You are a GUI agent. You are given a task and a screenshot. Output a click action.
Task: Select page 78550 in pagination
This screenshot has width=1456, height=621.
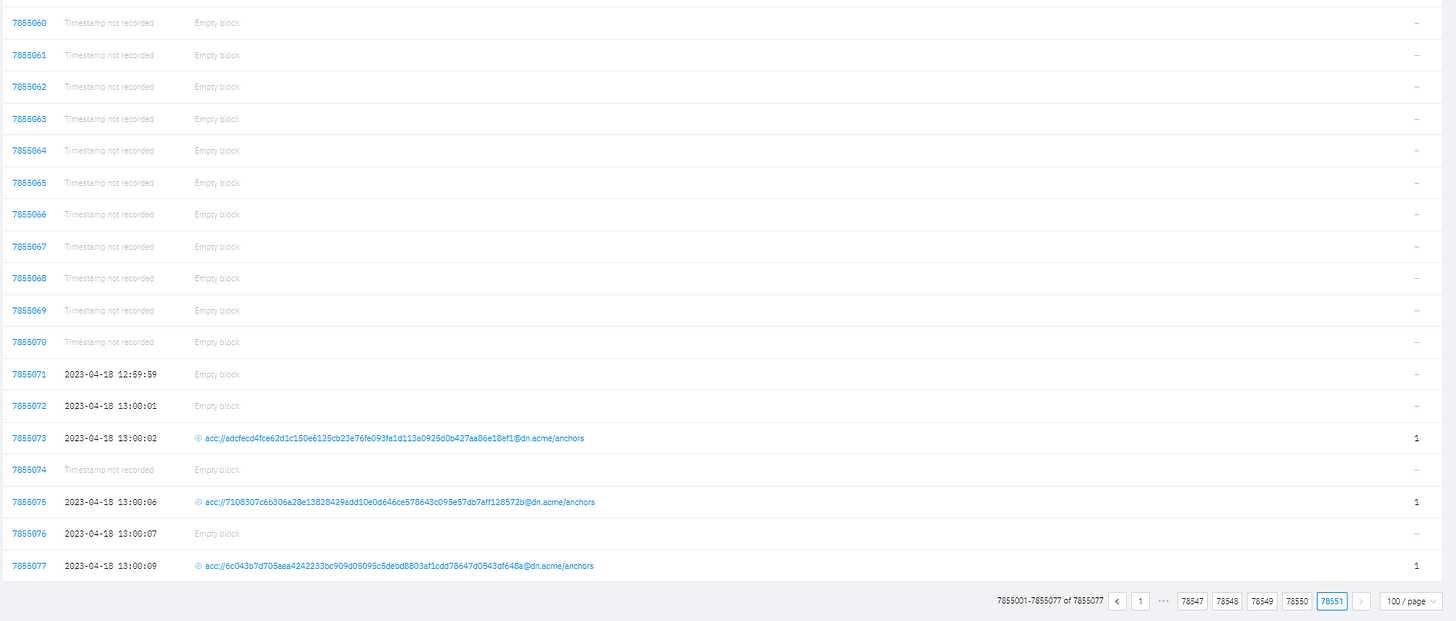tap(1297, 601)
